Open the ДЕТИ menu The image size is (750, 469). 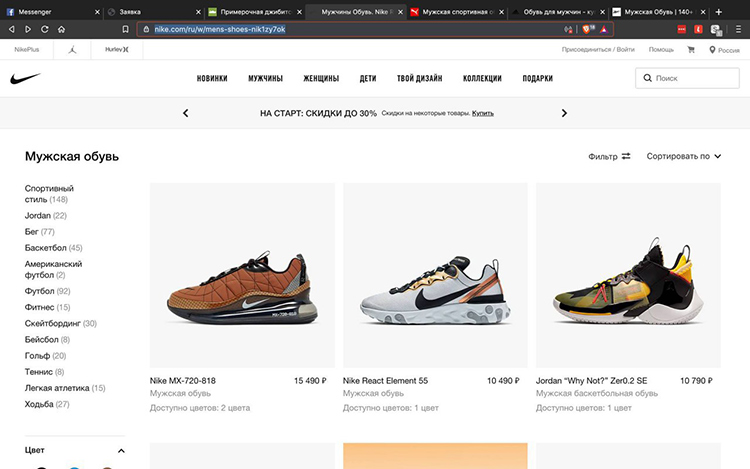click(x=368, y=78)
